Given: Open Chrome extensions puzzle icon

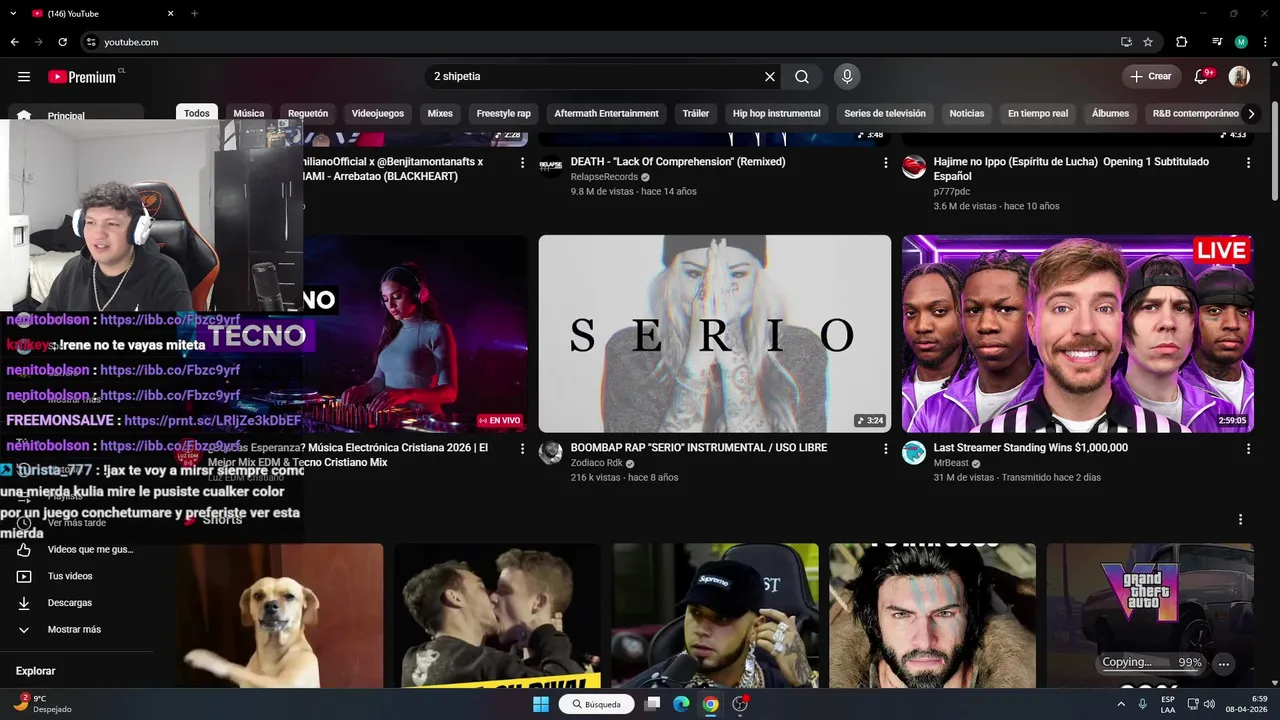Looking at the screenshot, I should pos(1181,42).
